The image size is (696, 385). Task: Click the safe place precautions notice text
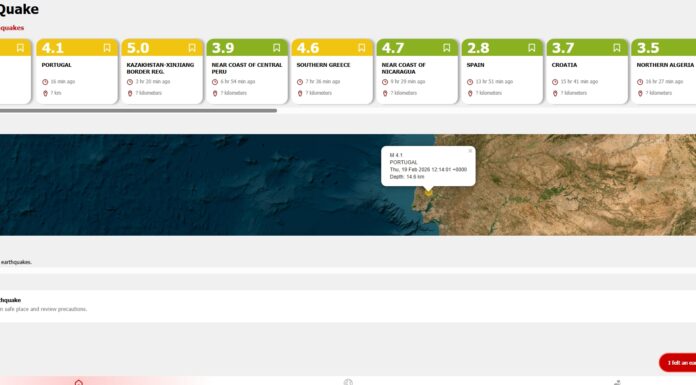coord(44,309)
